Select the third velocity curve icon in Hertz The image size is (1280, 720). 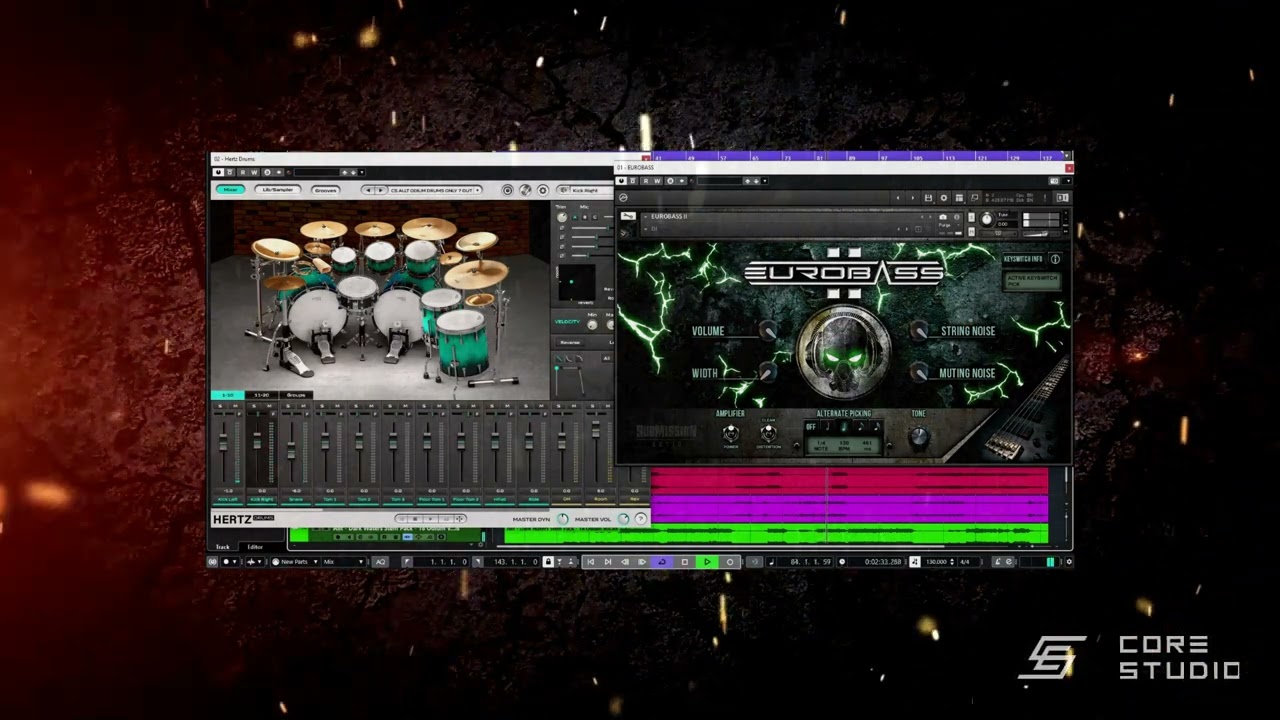[x=580, y=359]
